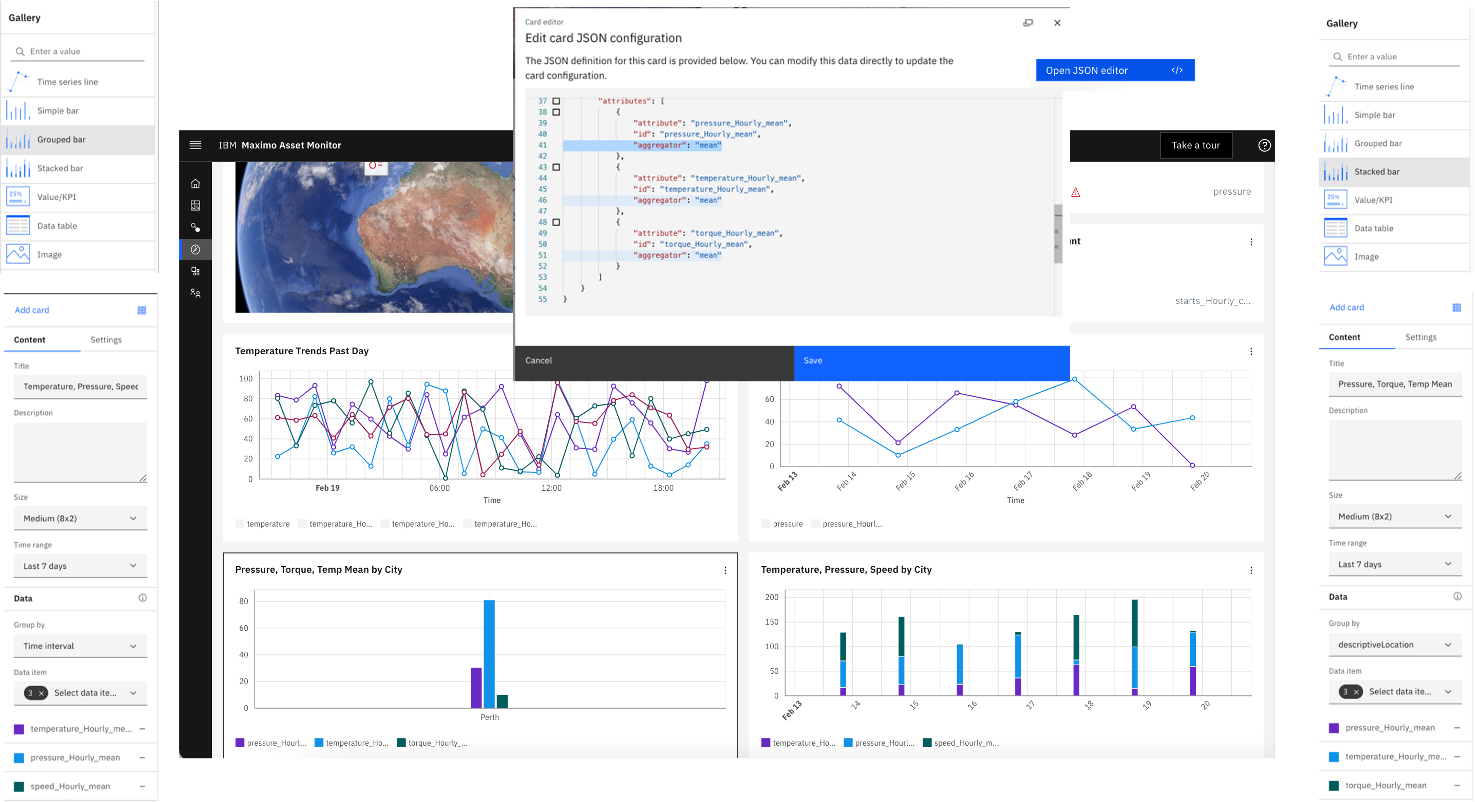The width and height of the screenshot is (1475, 802).
Task: Open the Group by descriptiveLocation dropdown
Action: pyautogui.click(x=1395, y=644)
